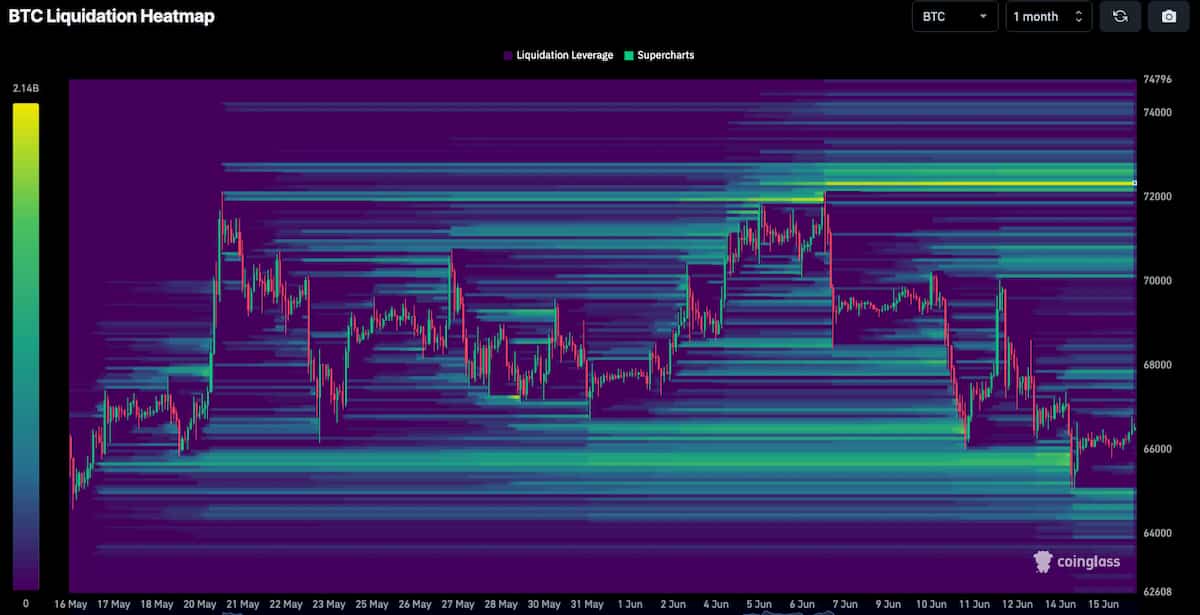This screenshot has width=1200, height=615.
Task: Click the yellow top of the color scale
Action: click(x=25, y=110)
